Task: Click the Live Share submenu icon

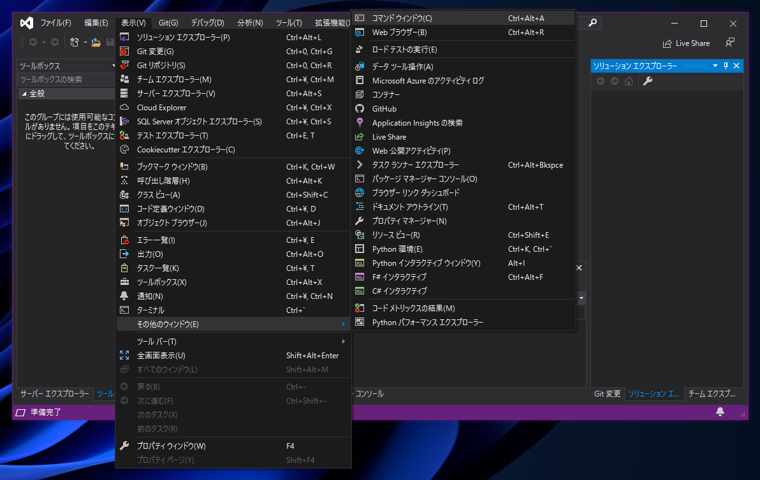Action: pos(360,137)
